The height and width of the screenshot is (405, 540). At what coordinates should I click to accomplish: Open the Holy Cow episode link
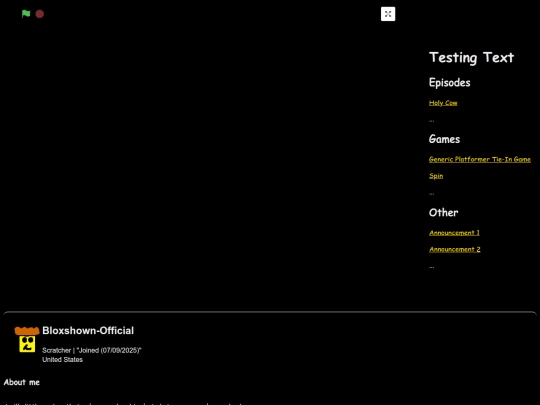(443, 103)
